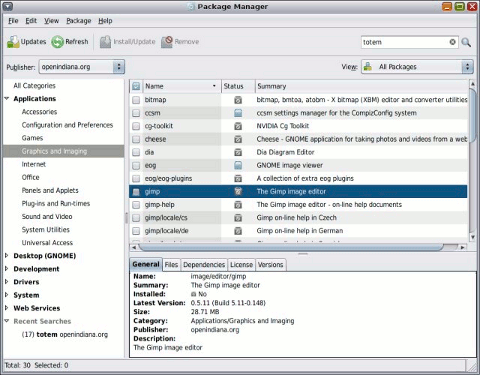This screenshot has width=480, height=375.
Task: Click the horizontal scrollbar of package list
Action: click(291, 247)
